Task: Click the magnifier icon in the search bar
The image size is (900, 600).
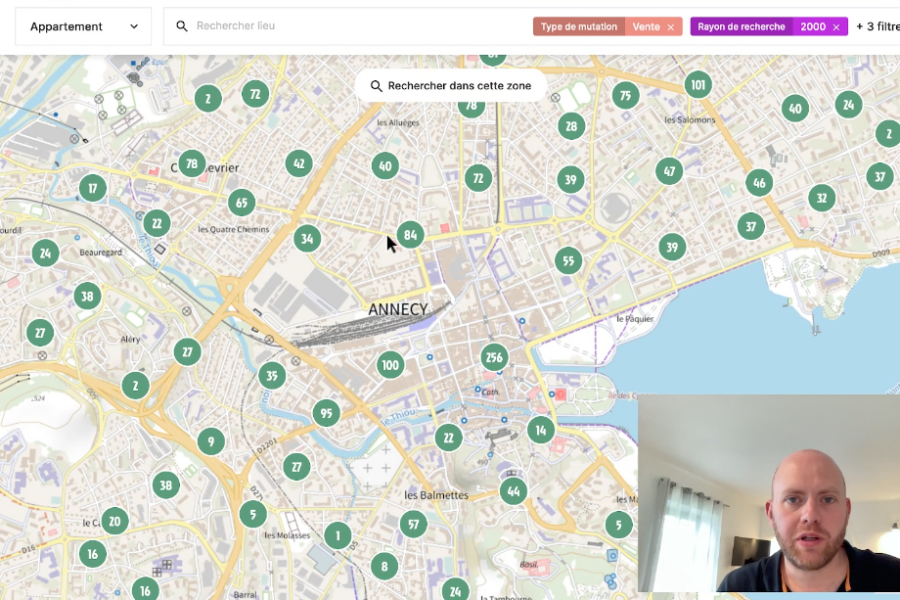Action: click(x=182, y=26)
